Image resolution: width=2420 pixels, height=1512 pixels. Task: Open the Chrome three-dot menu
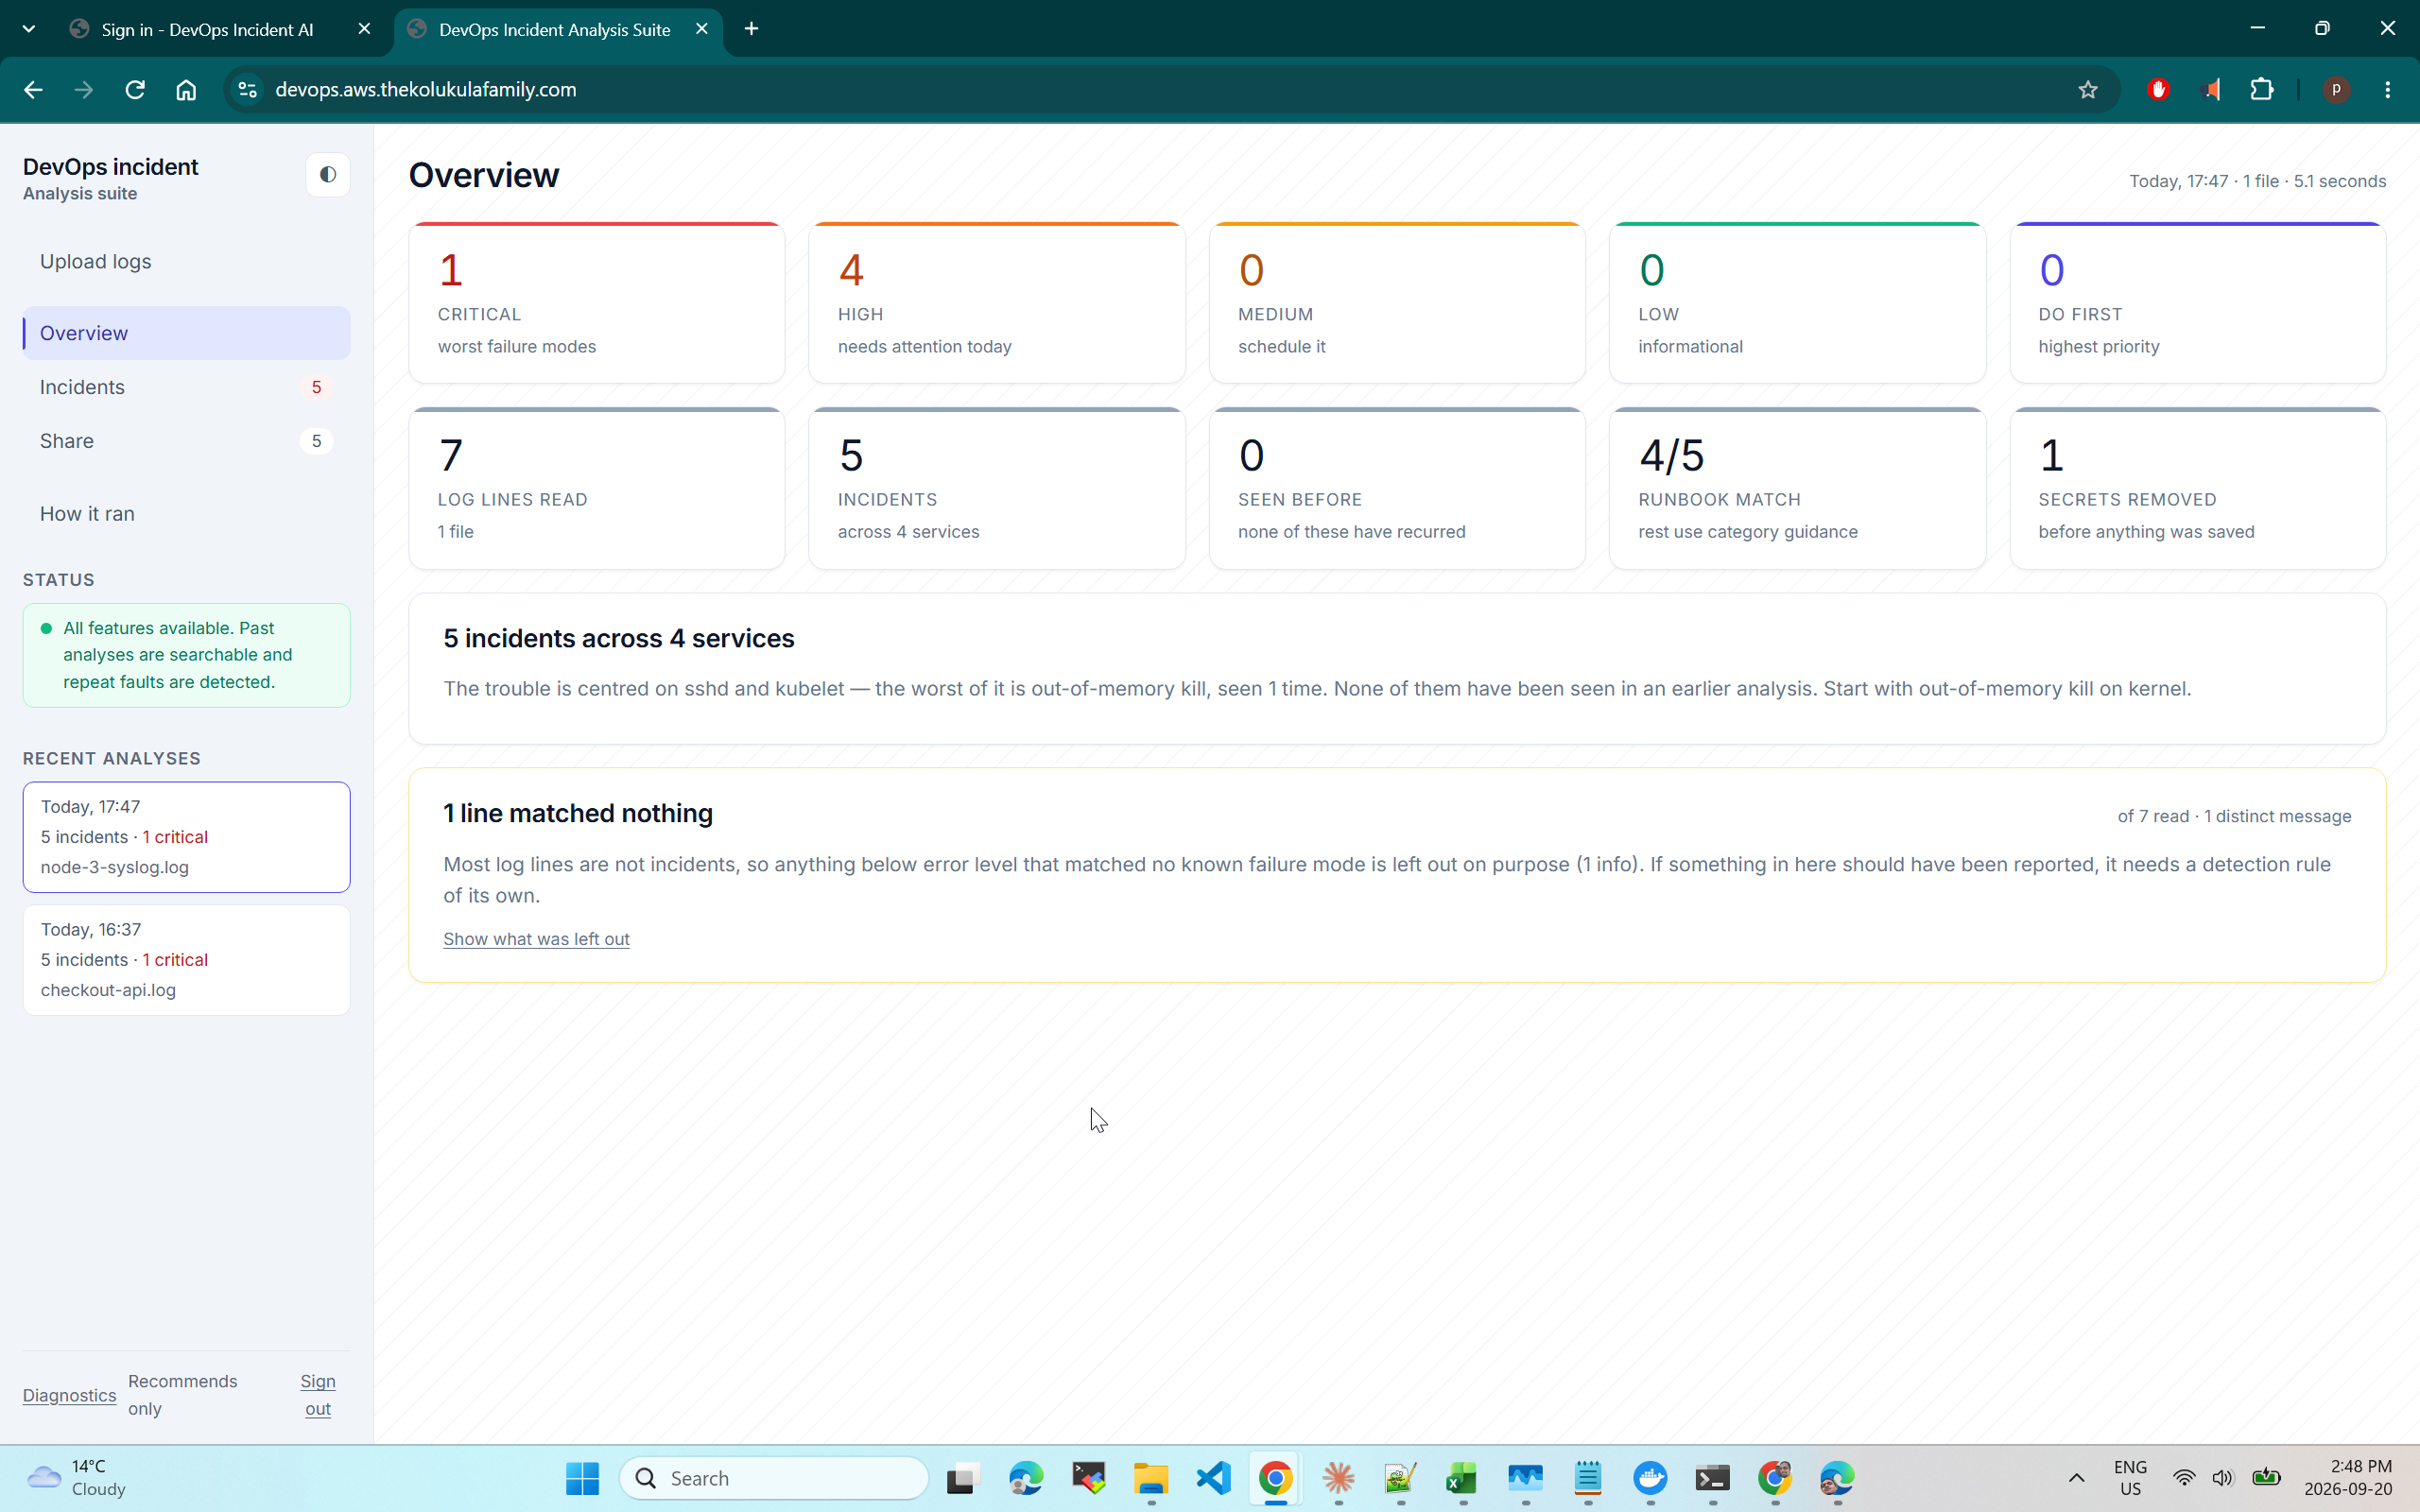(x=2388, y=90)
